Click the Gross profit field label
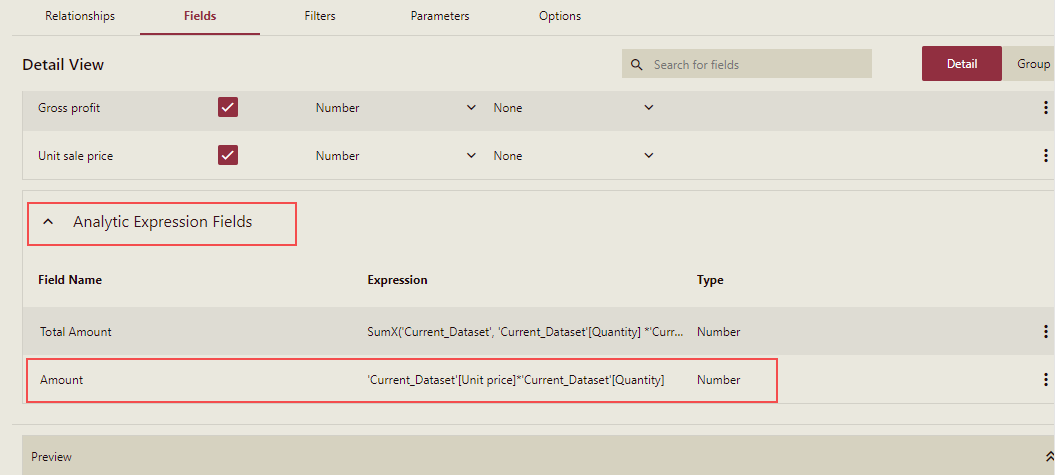The image size is (1055, 475). coord(69,108)
